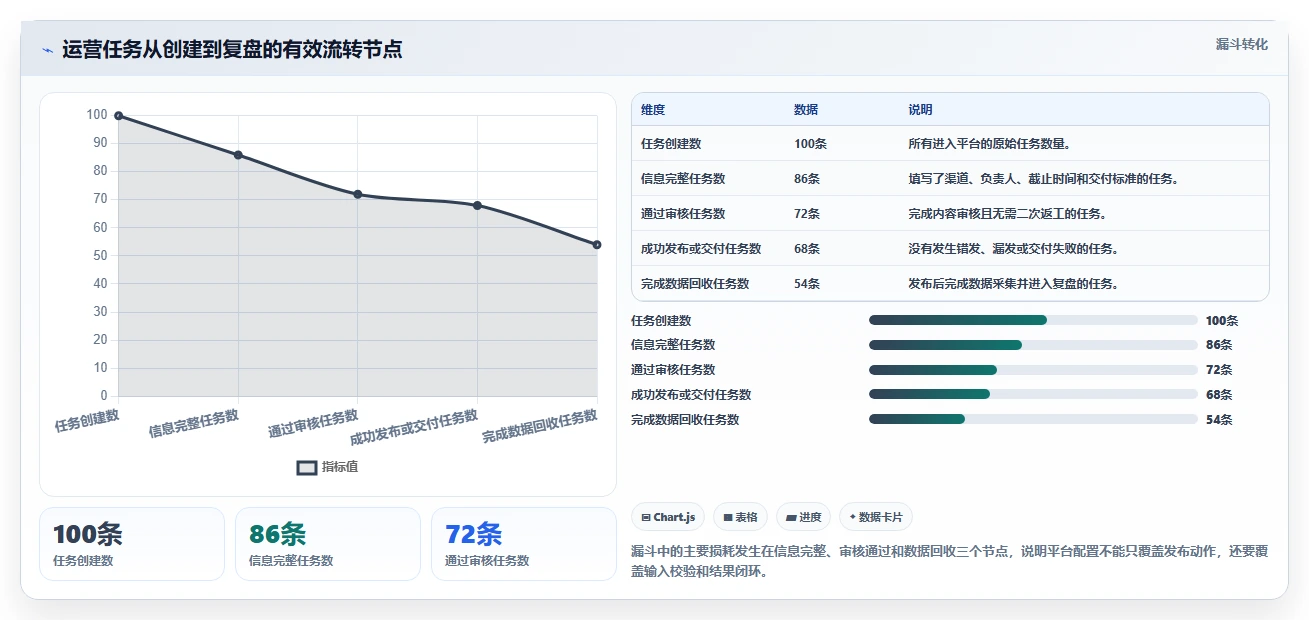Viewport: 1309px width, 620px height.
Task: Click table value 100条
Action: (x=811, y=144)
